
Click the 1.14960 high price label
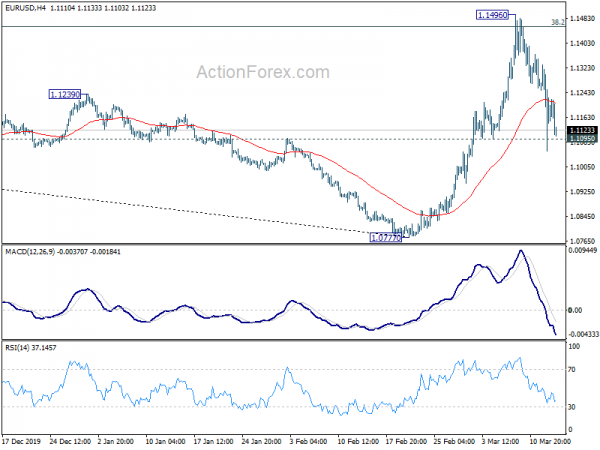tap(492, 15)
